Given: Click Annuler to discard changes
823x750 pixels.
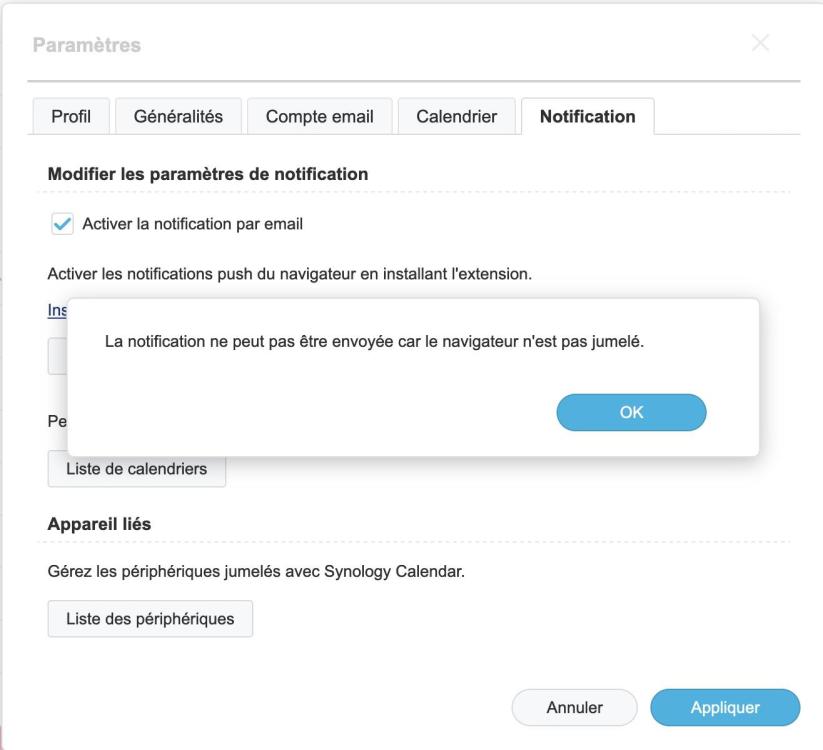Looking at the screenshot, I should [574, 708].
